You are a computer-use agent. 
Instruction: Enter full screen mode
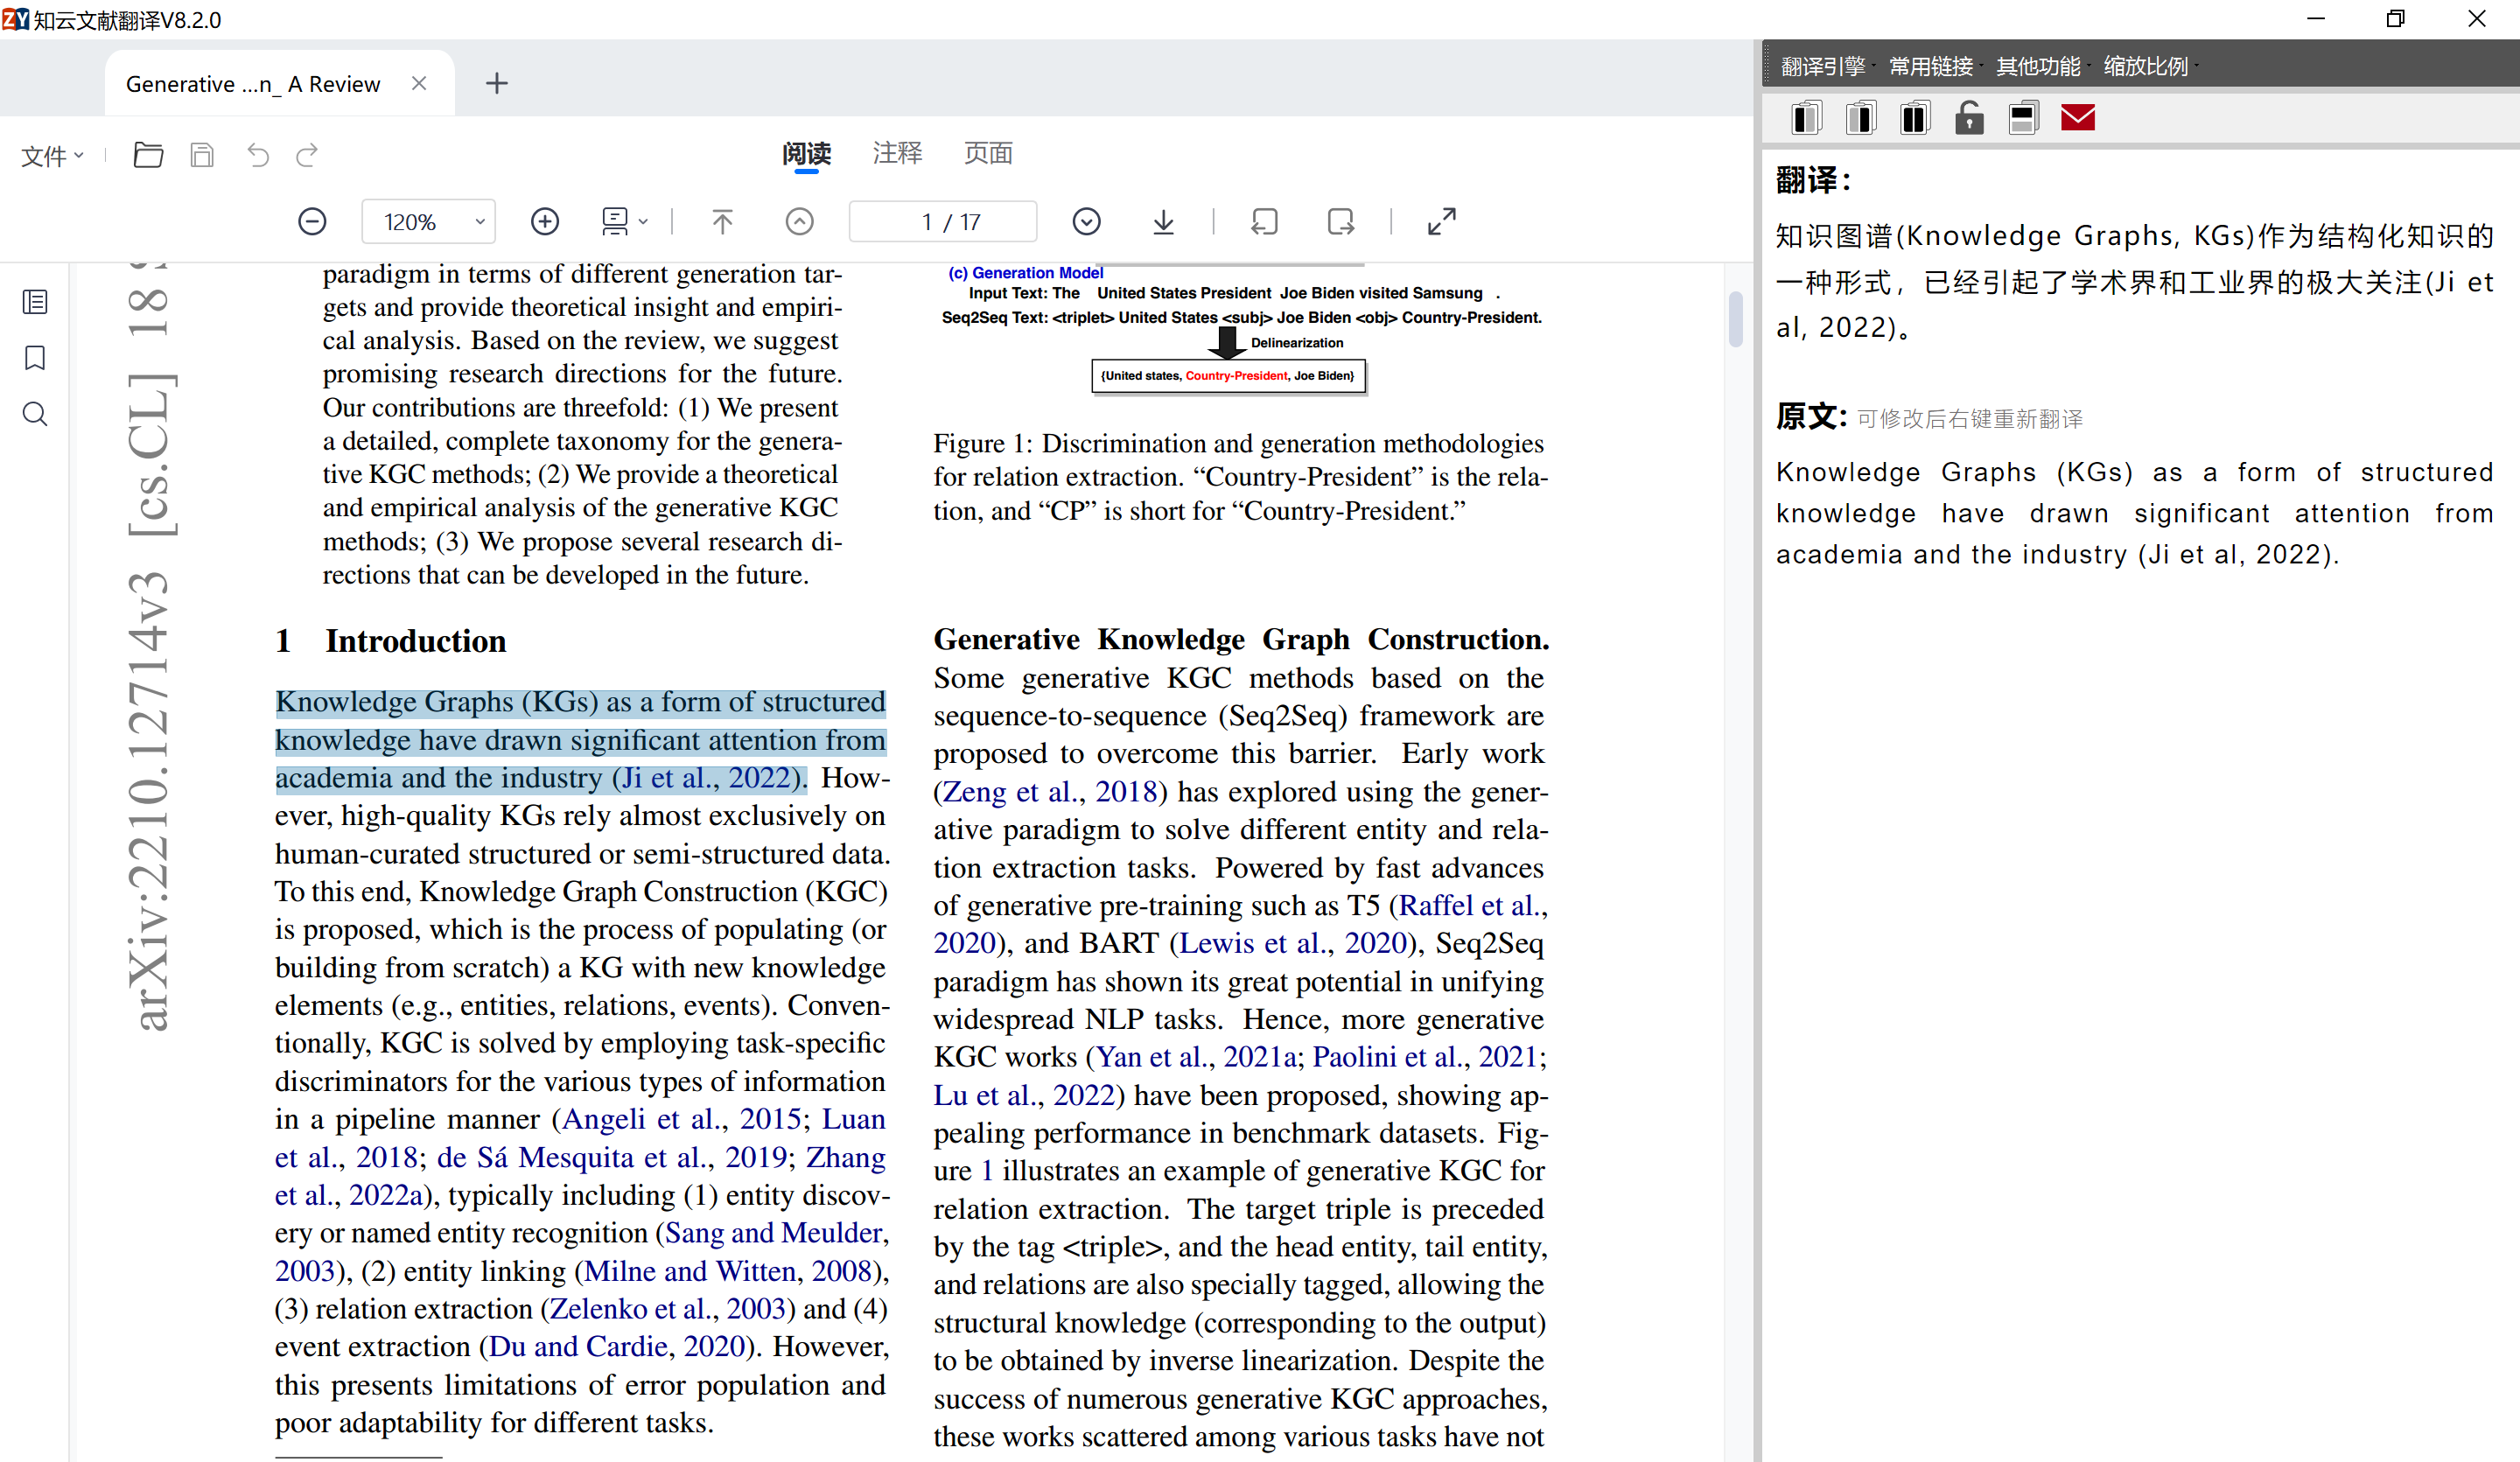click(x=1441, y=221)
